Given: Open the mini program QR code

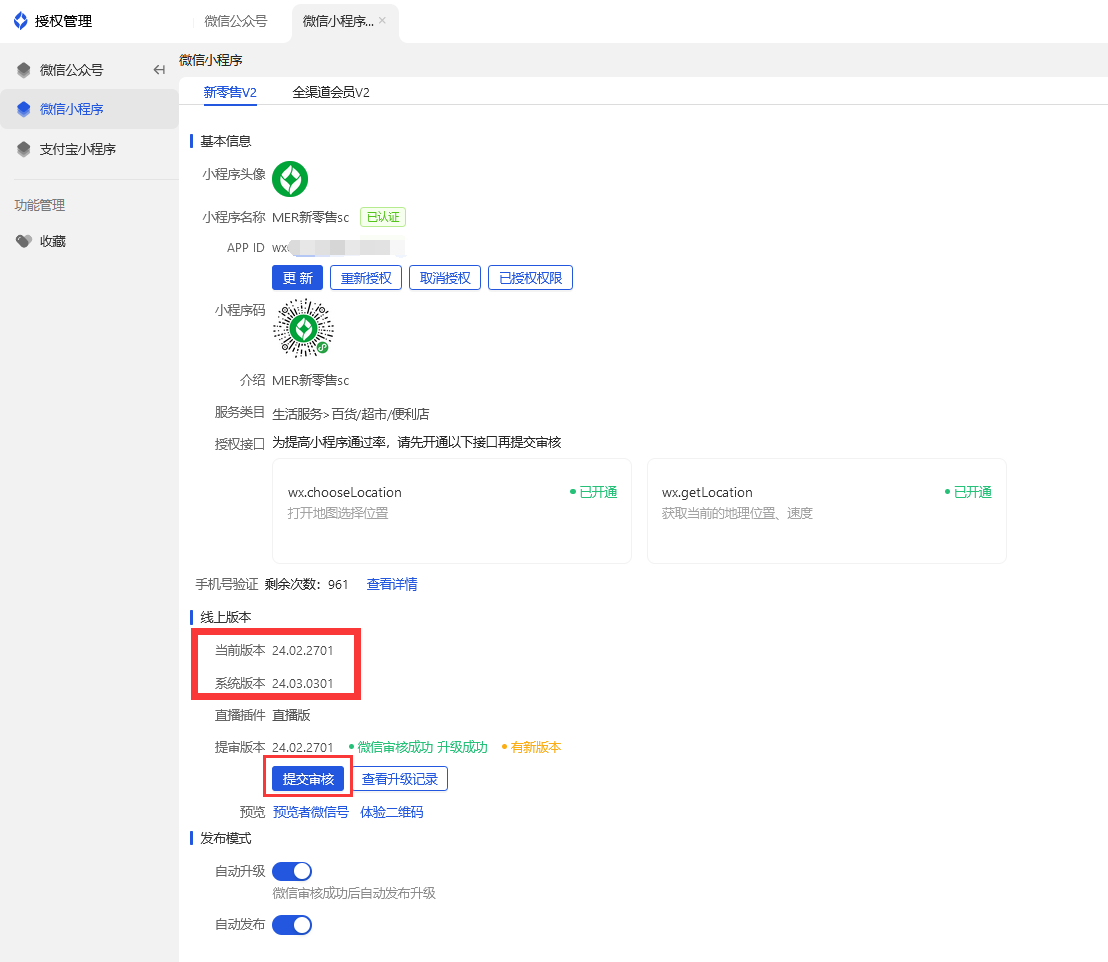Looking at the screenshot, I should point(304,328).
